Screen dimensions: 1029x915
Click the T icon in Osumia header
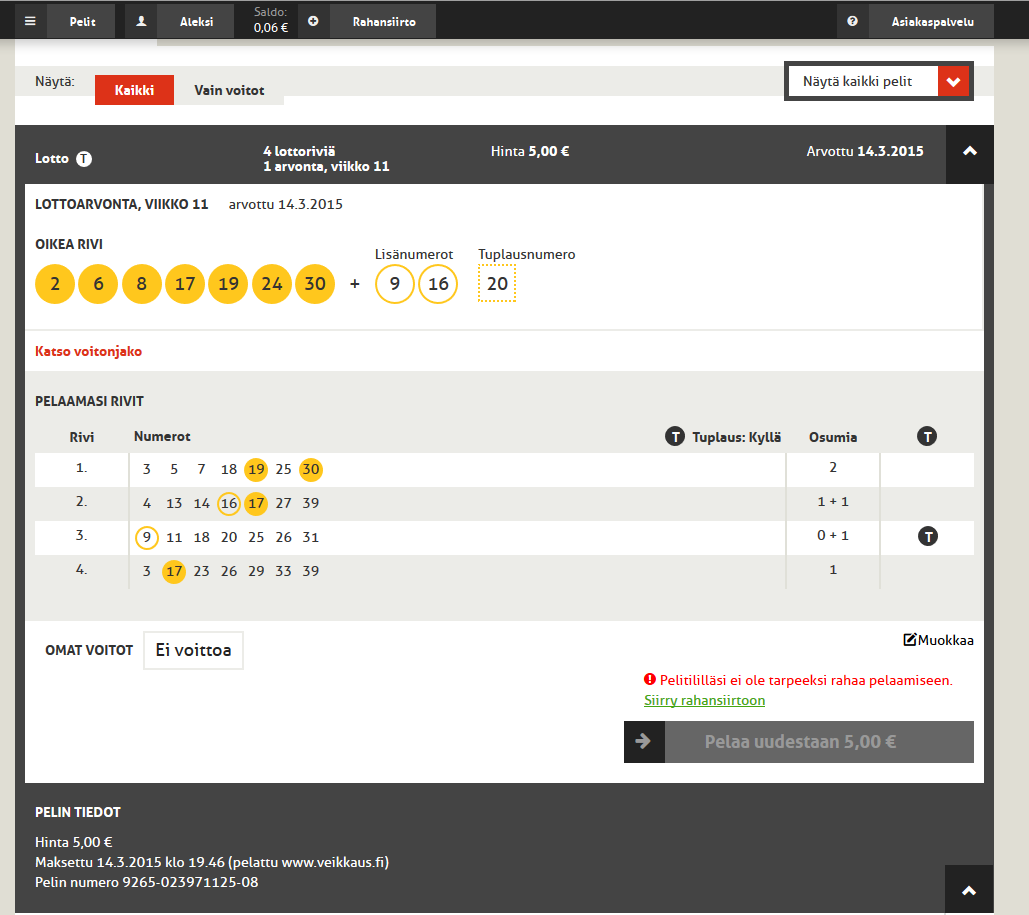[x=927, y=436]
